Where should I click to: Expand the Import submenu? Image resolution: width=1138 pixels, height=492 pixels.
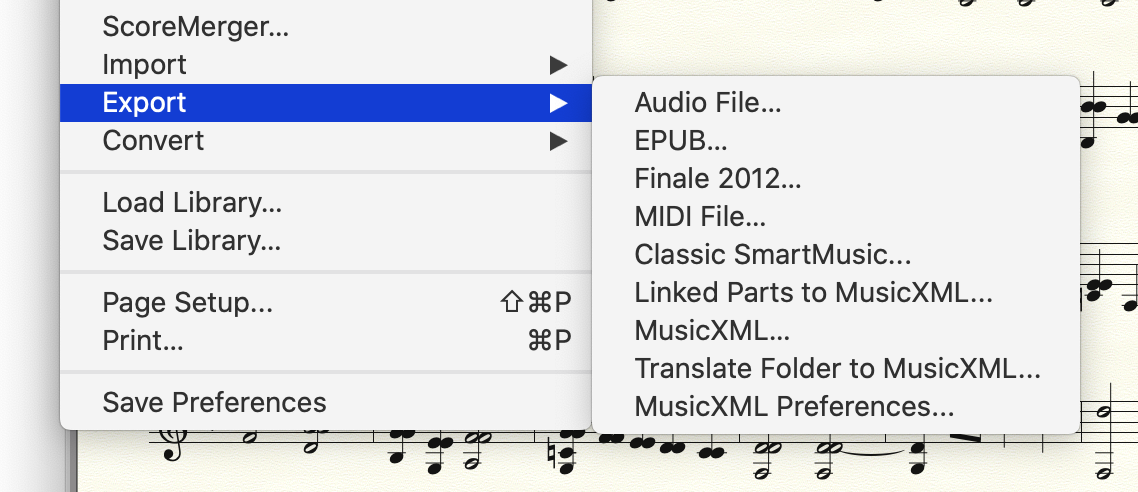tap(144, 65)
